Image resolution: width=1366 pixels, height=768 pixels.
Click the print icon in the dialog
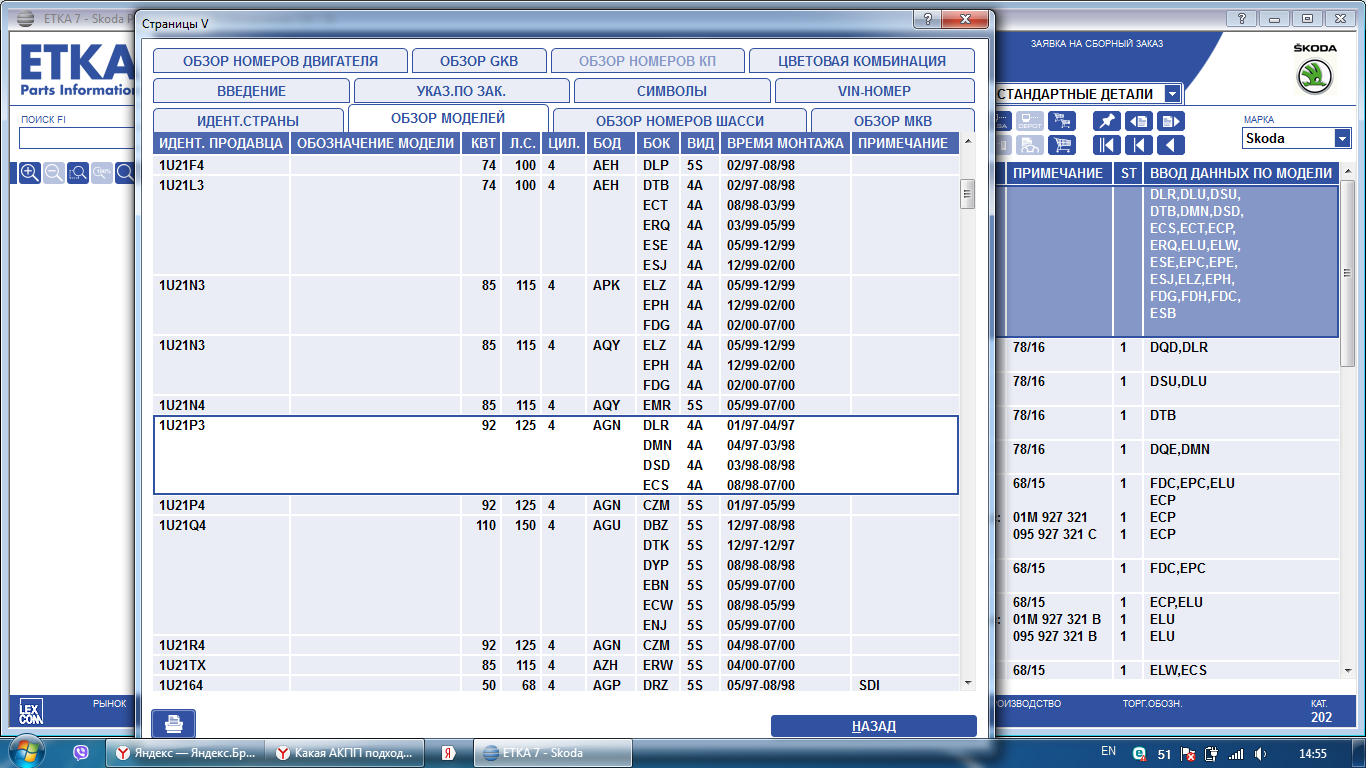pyautogui.click(x=173, y=723)
